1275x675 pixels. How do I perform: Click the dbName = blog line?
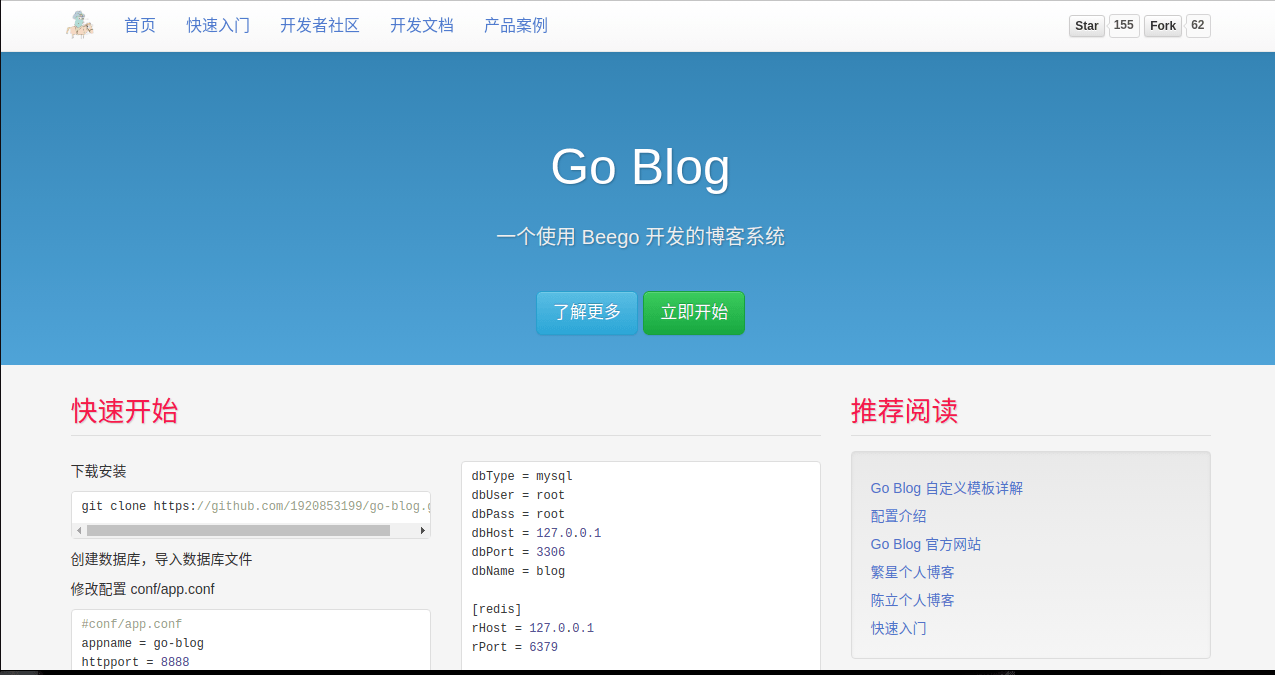pyautogui.click(x=518, y=571)
